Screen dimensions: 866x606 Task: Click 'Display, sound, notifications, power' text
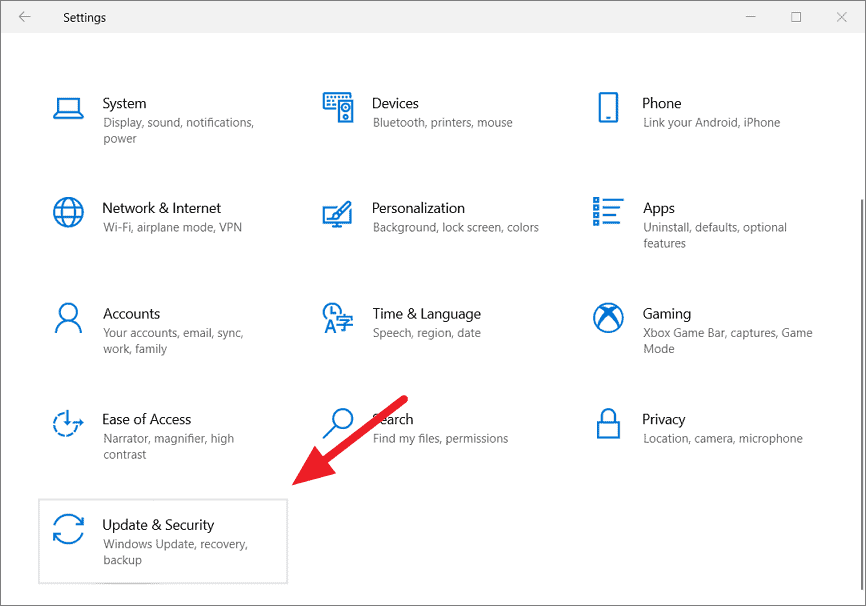pos(178,130)
